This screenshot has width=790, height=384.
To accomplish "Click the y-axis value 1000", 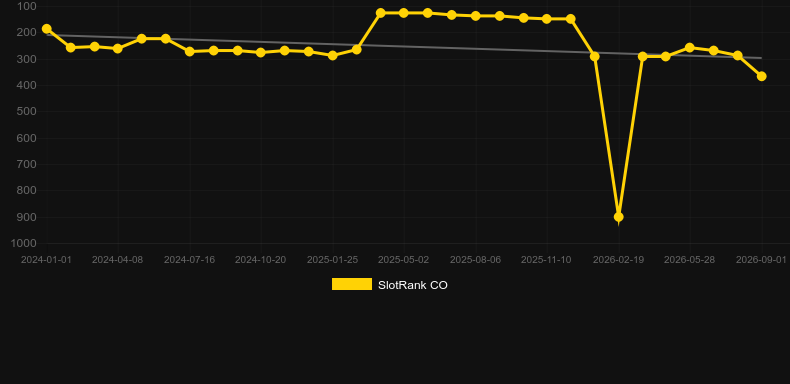I will 24,243.
